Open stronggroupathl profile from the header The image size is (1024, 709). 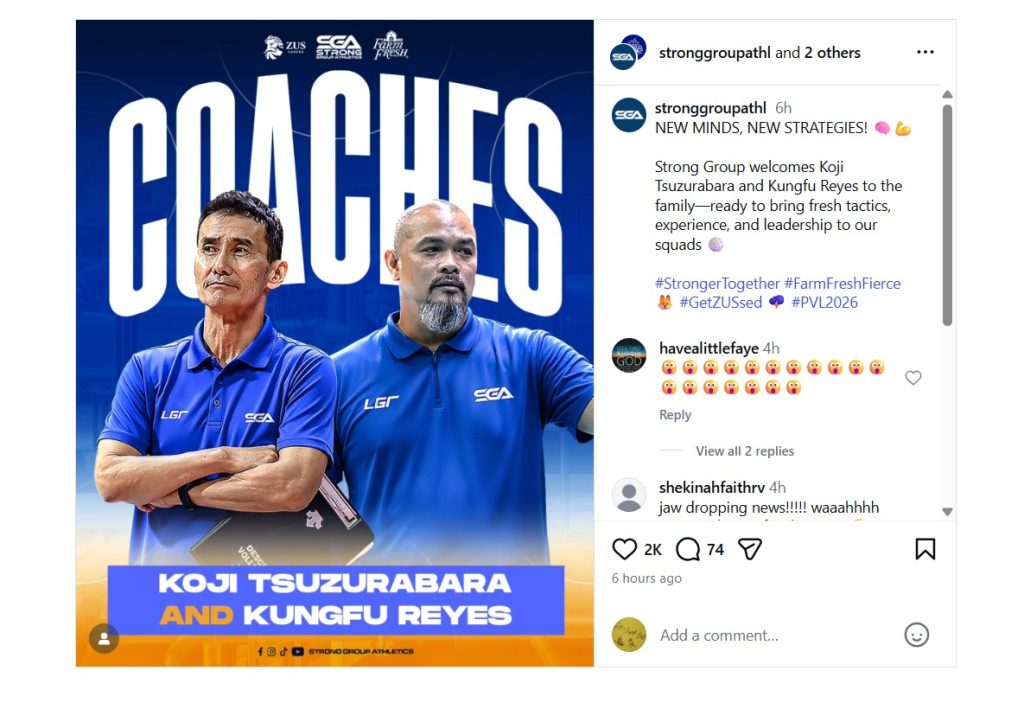[714, 53]
